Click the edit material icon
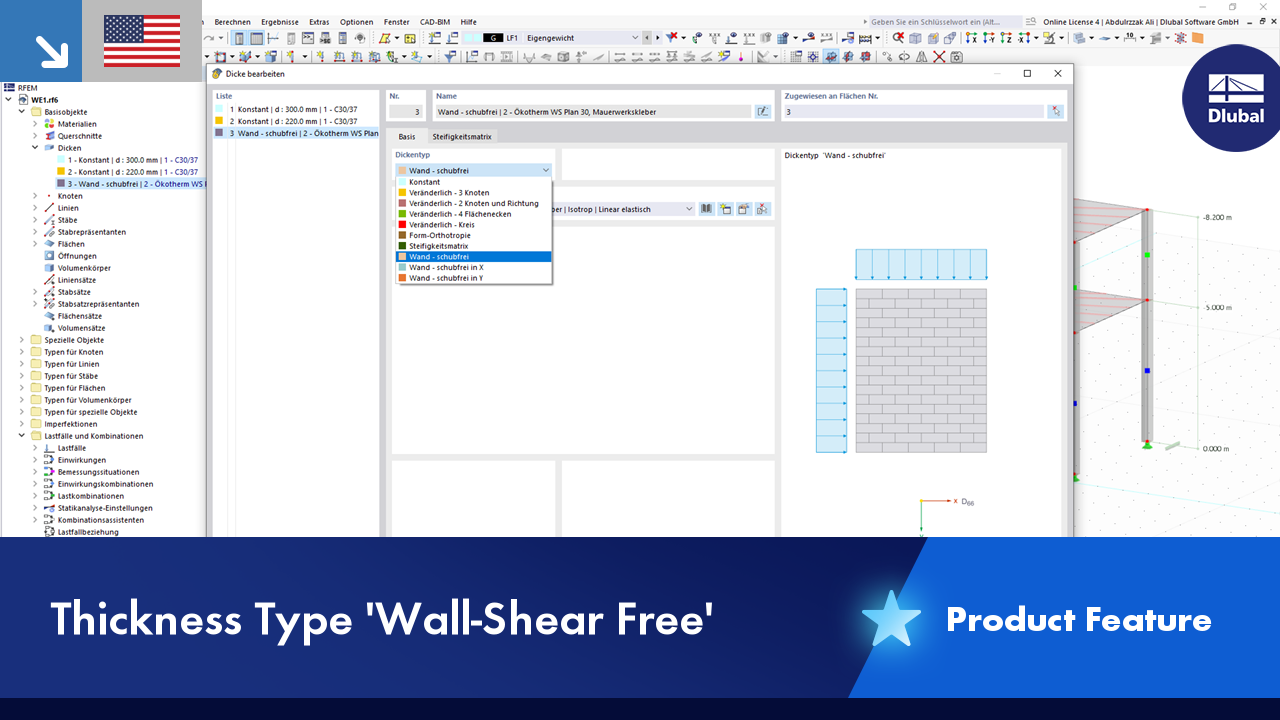 coord(744,209)
